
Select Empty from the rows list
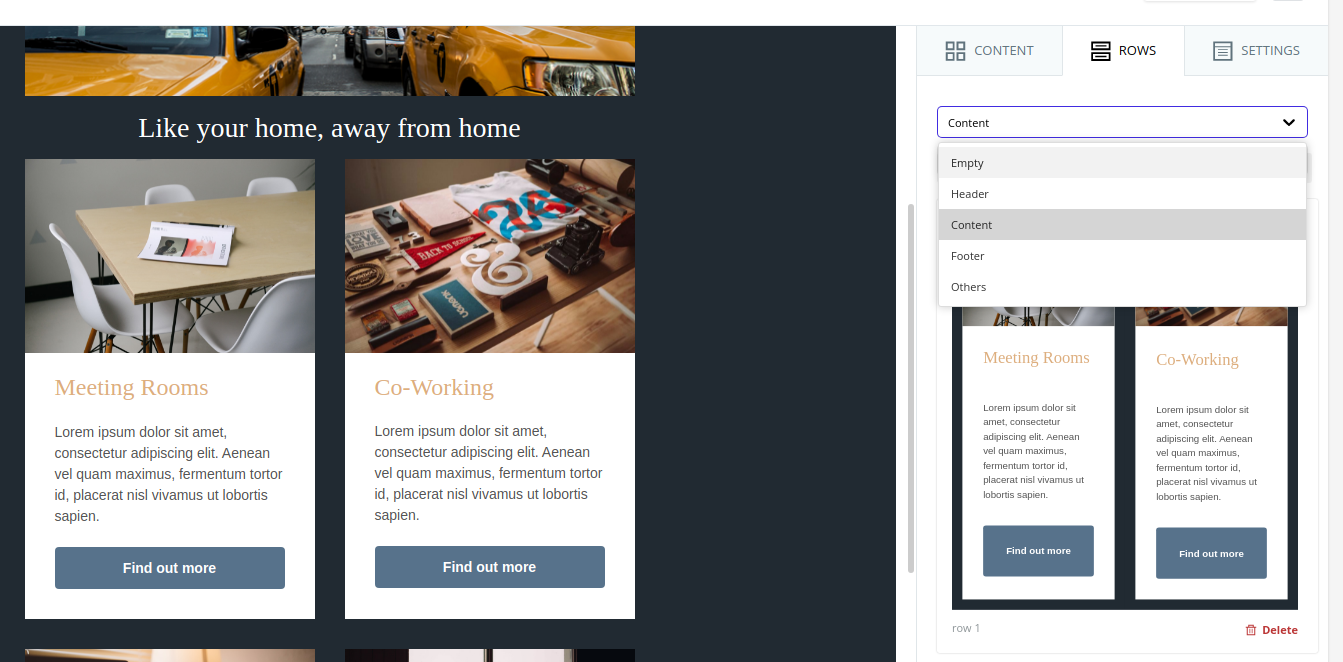point(1122,163)
